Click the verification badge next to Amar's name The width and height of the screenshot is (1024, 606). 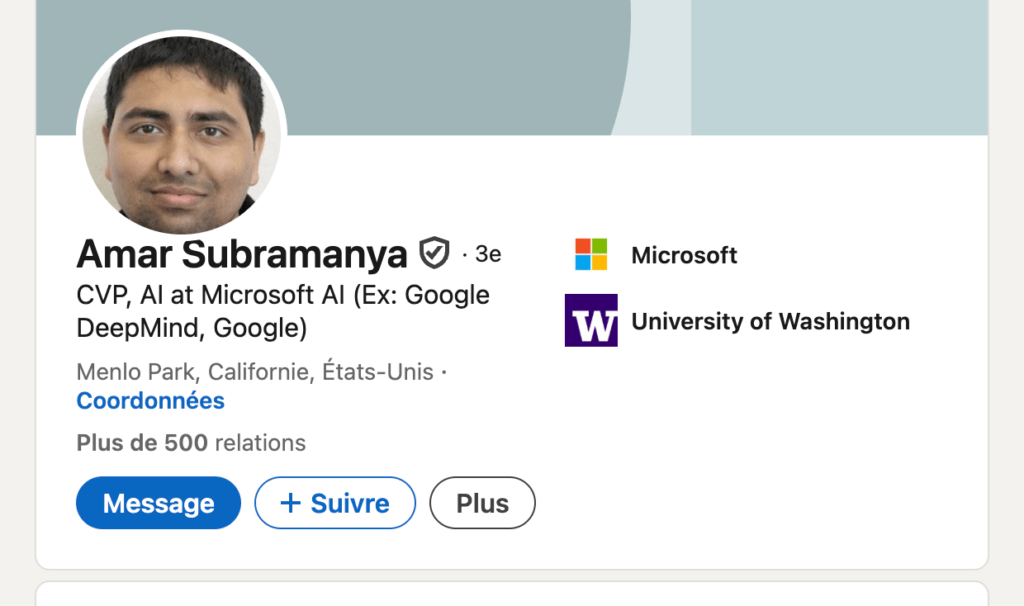point(436,254)
